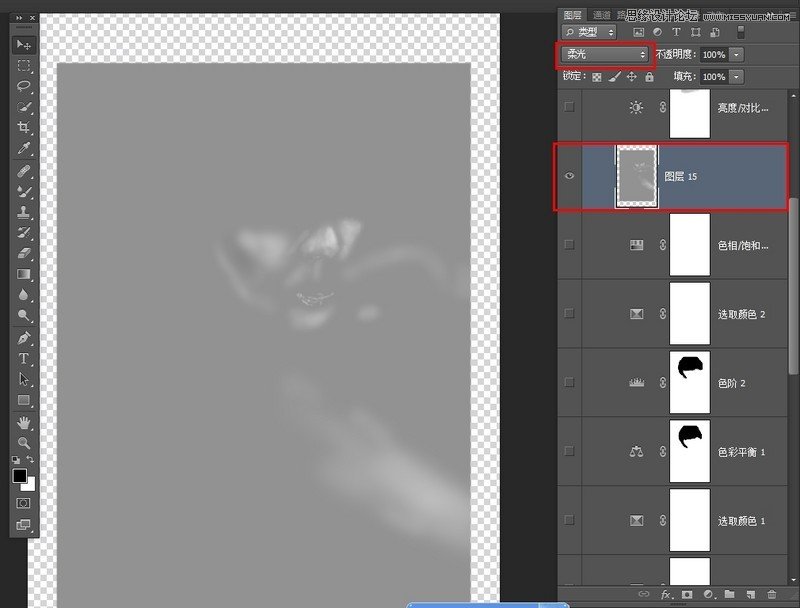The image size is (800, 608).
Task: Select the Zoom tool
Action: coord(23,442)
